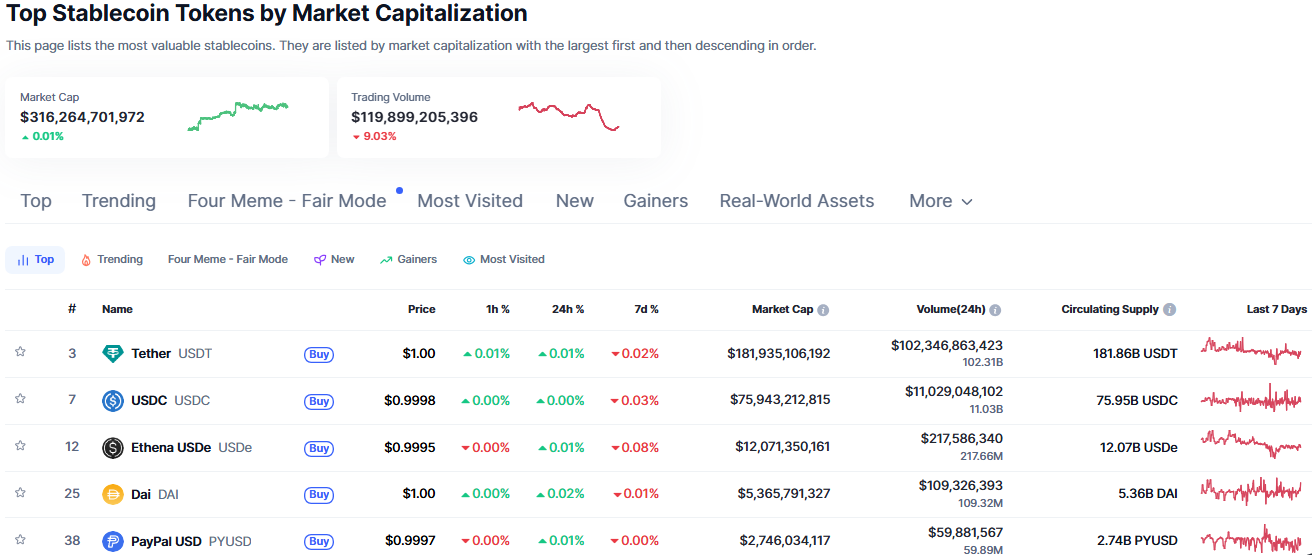Star Tether to add to watchlist
Image resolution: width=1312 pixels, height=555 pixels.
[20, 352]
